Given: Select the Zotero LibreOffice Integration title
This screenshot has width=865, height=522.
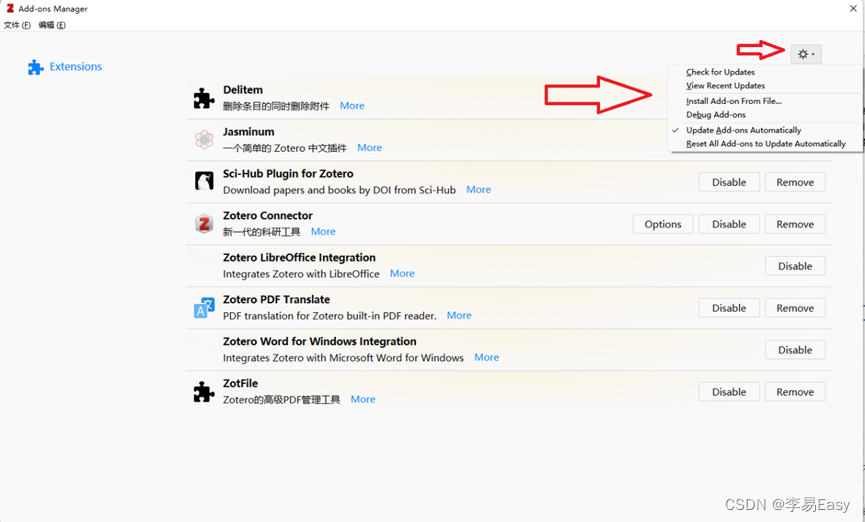Looking at the screenshot, I should 299,257.
